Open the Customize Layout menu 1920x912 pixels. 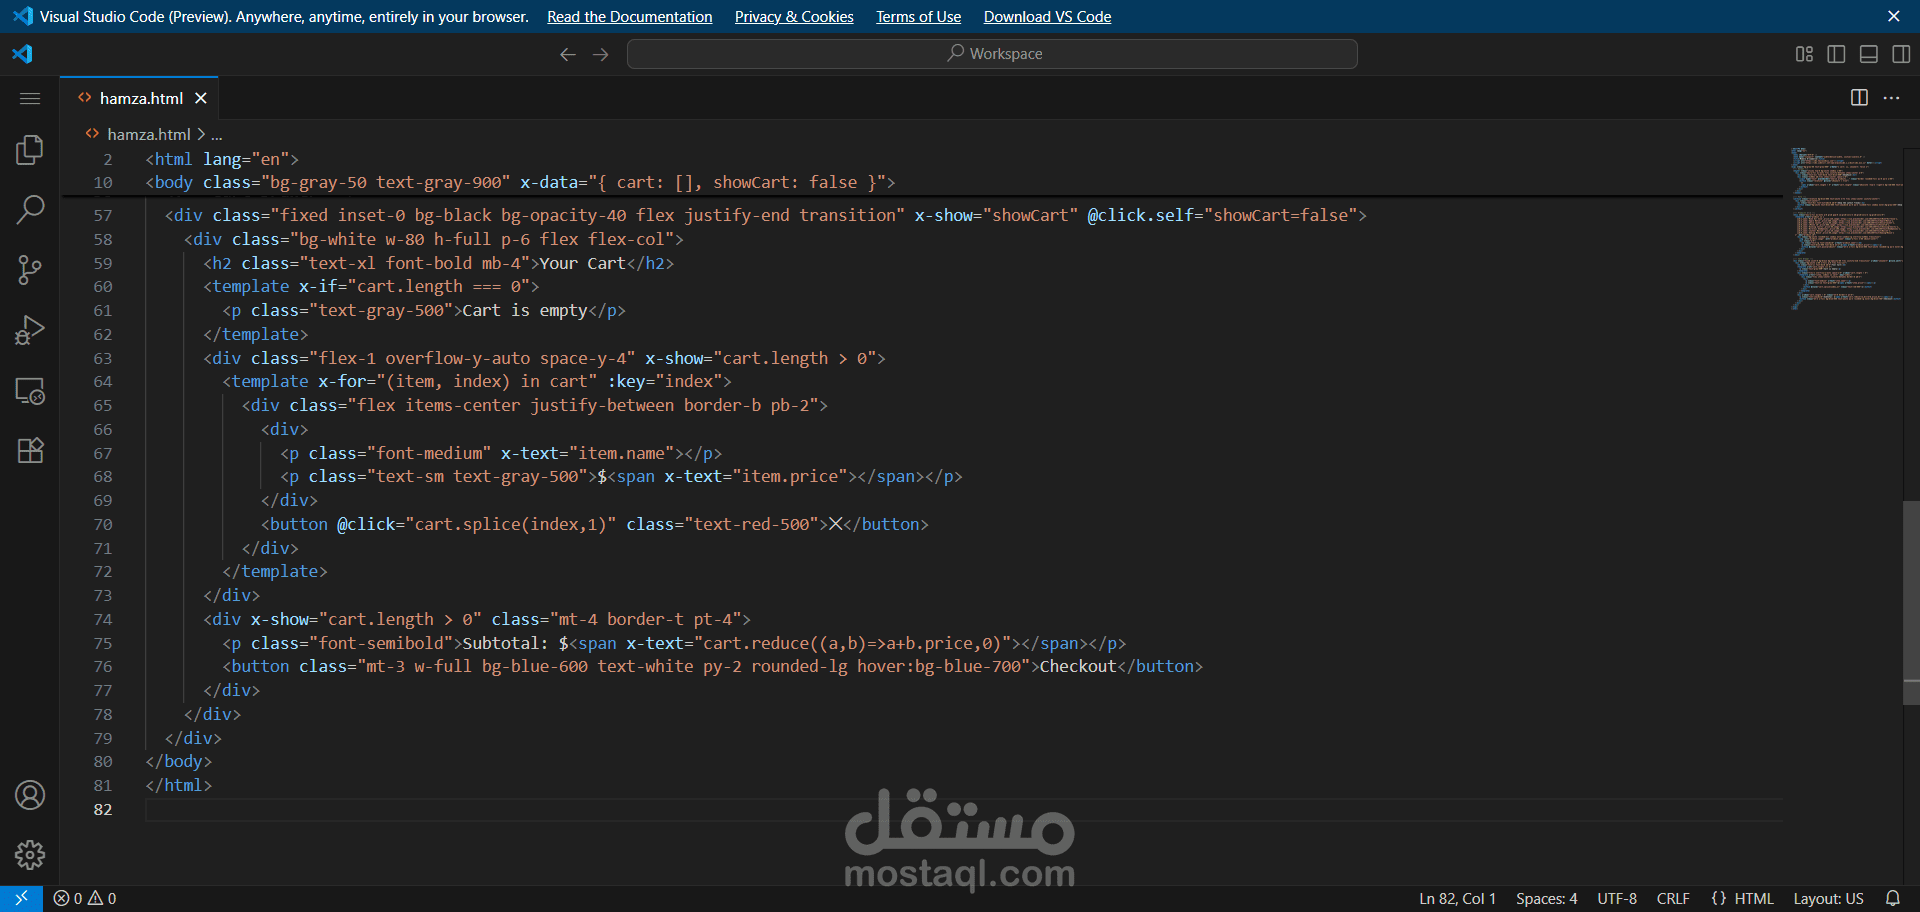click(1804, 54)
